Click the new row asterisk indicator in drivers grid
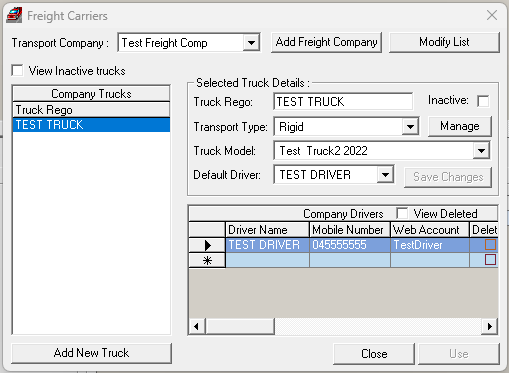The image size is (509, 373). [207, 260]
